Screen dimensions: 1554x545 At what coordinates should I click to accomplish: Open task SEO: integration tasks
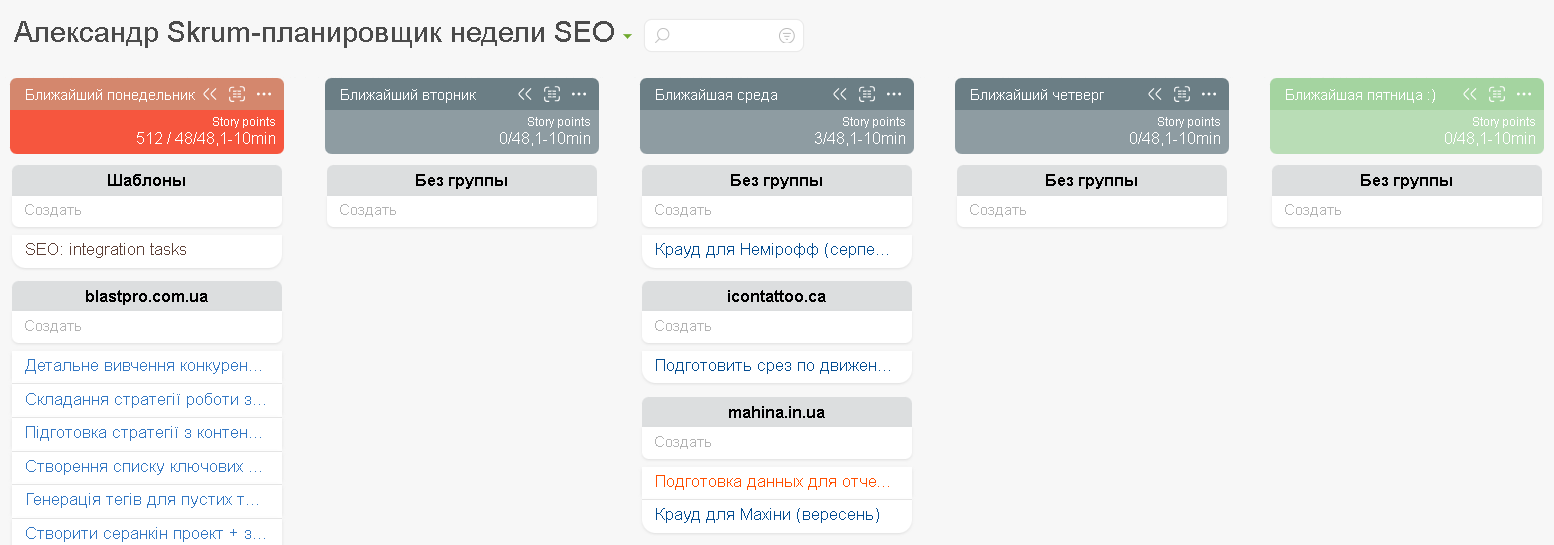[x=106, y=250]
